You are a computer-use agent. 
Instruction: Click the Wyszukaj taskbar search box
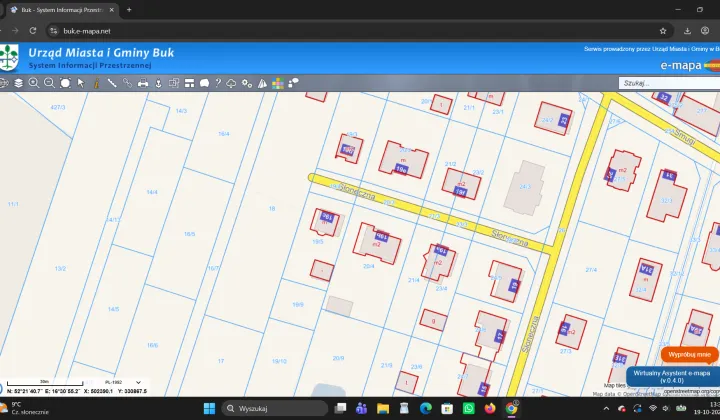point(275,409)
